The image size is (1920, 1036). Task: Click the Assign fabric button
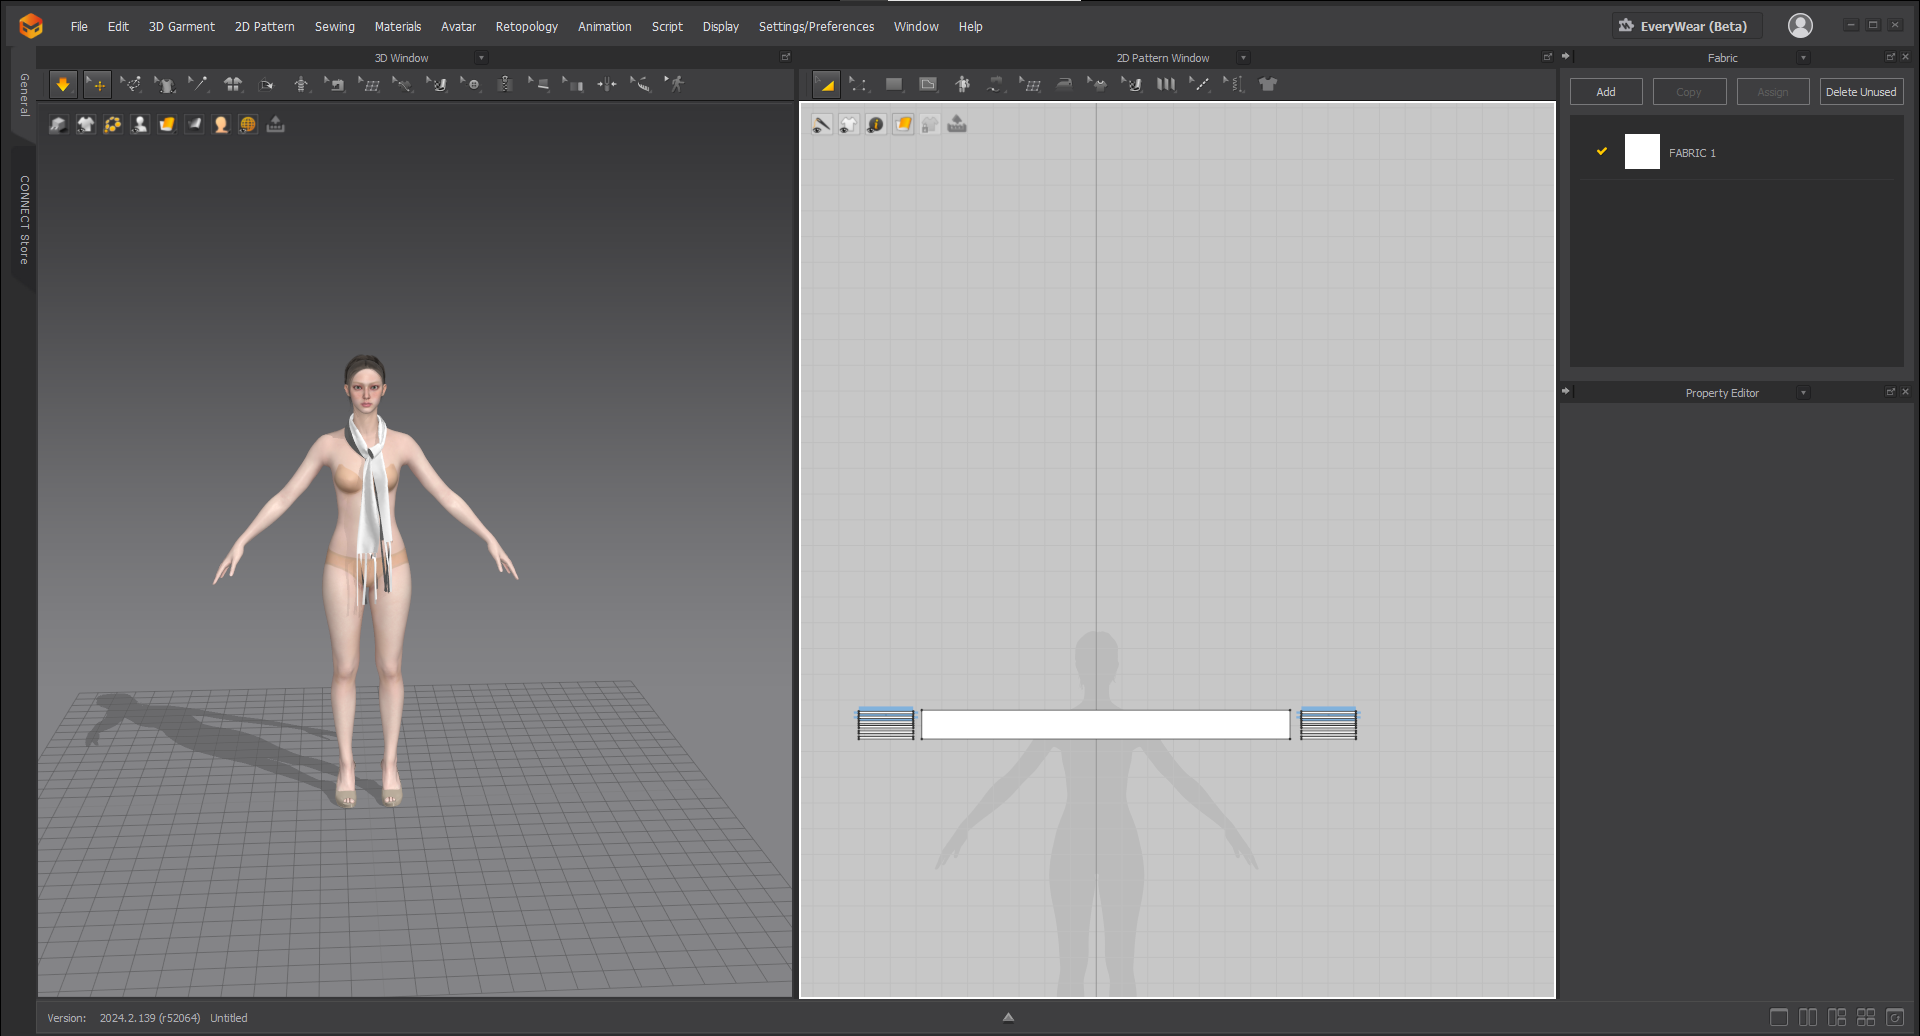(1773, 92)
